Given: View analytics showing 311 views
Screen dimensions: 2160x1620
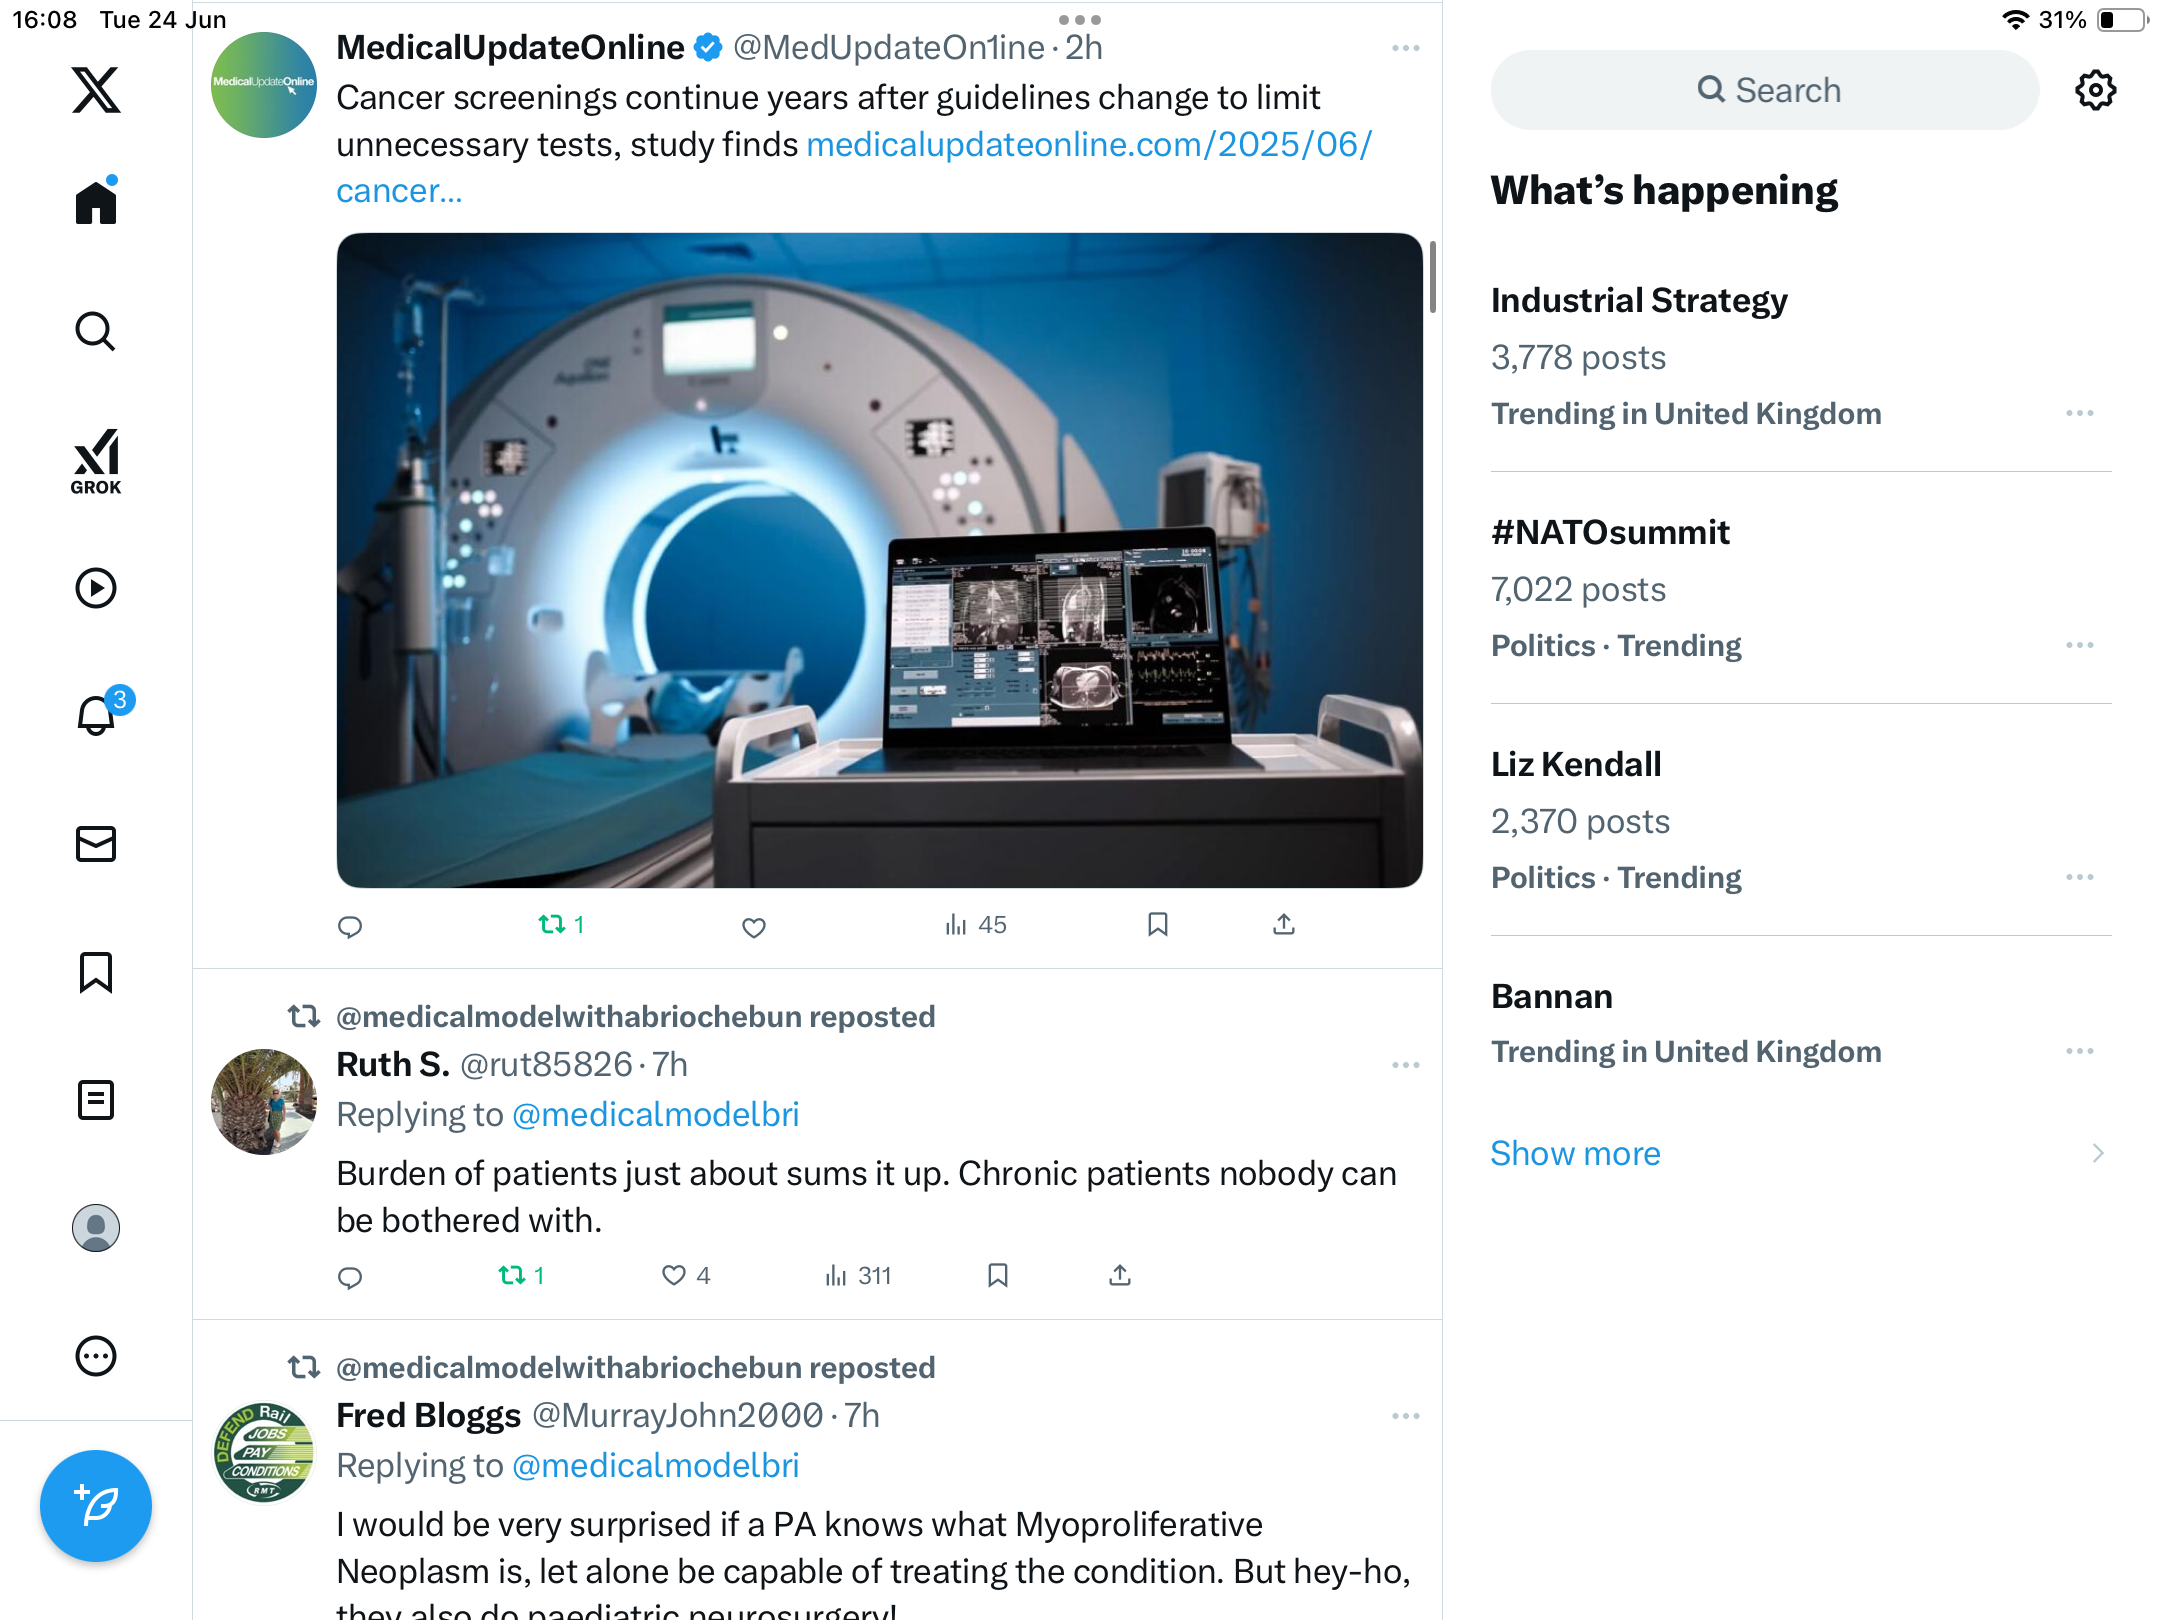Looking at the screenshot, I should [x=858, y=1275].
